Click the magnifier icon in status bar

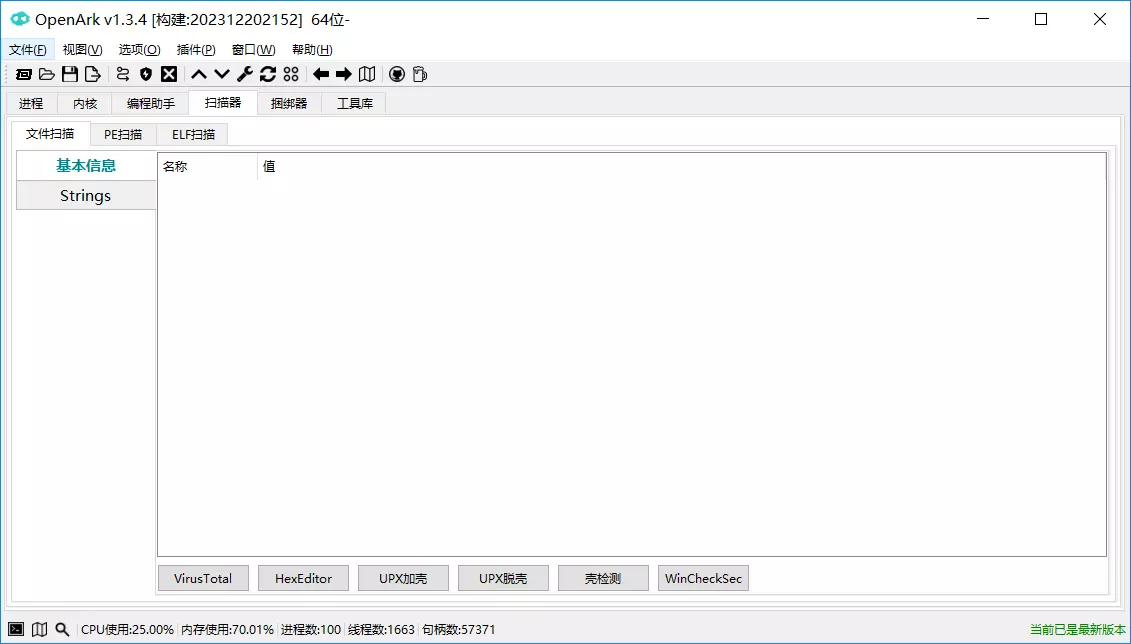point(62,629)
